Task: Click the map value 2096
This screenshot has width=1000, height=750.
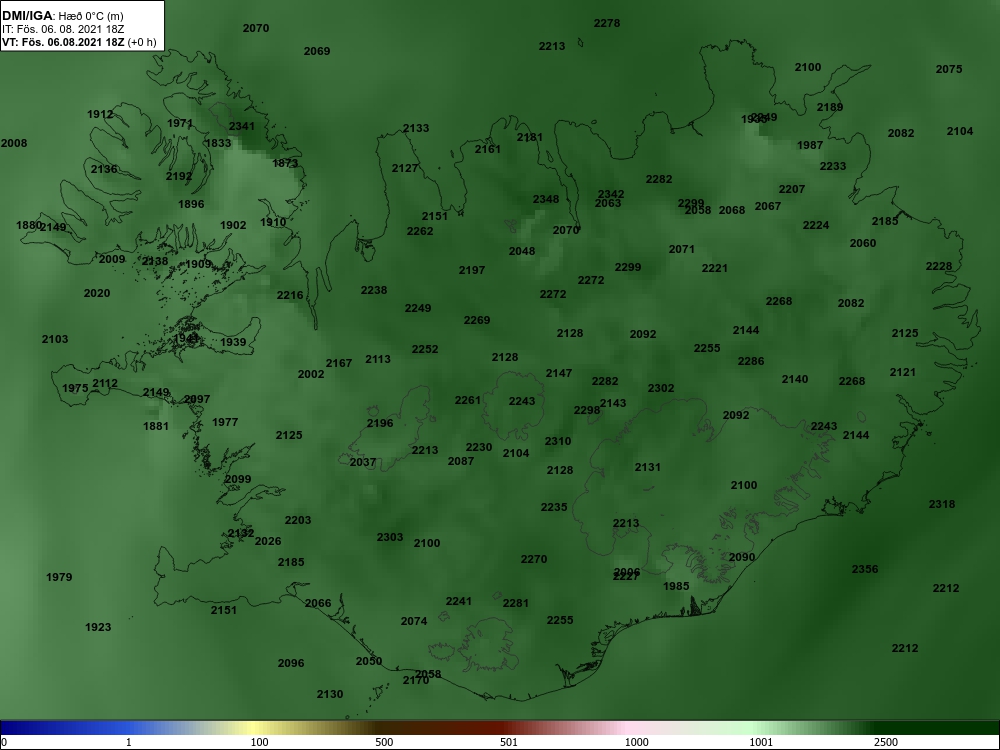Action: (x=291, y=663)
